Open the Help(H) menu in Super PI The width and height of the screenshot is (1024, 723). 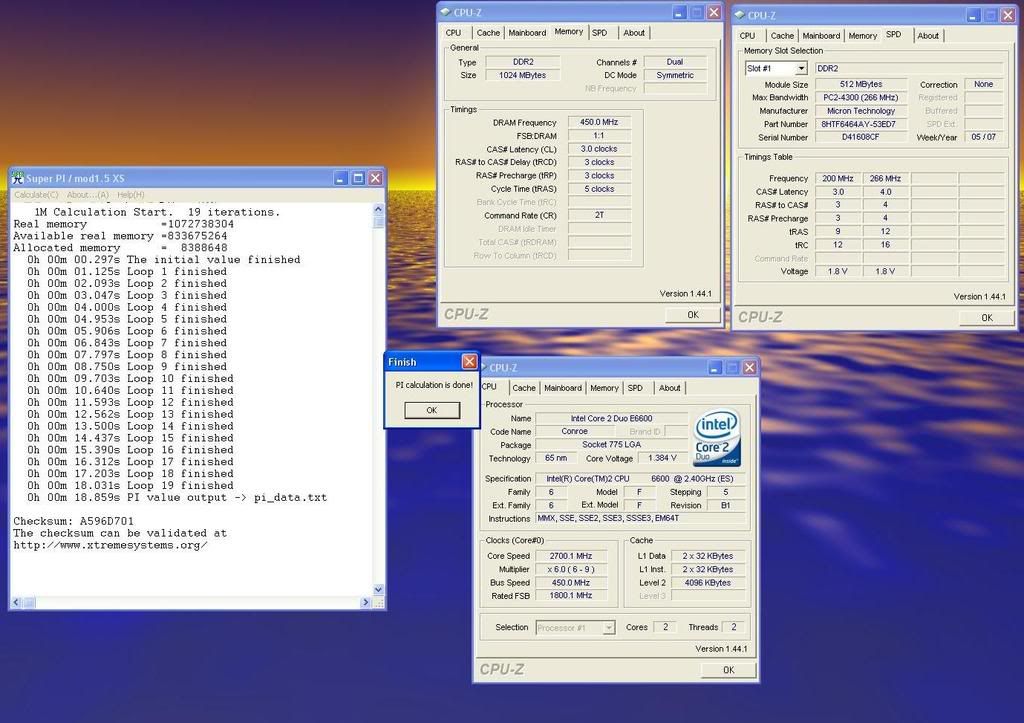(x=131, y=195)
